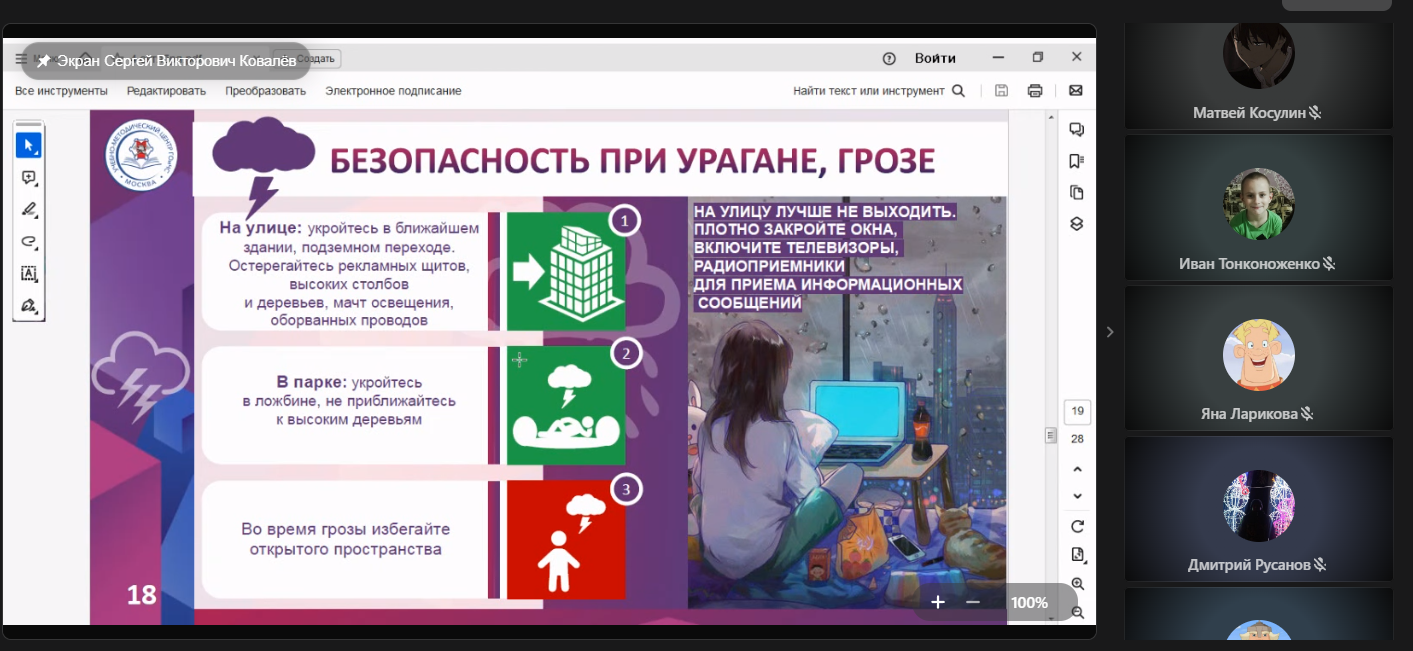Increase zoom with the overlay plus button
The image size is (1413, 651).
coord(938,602)
